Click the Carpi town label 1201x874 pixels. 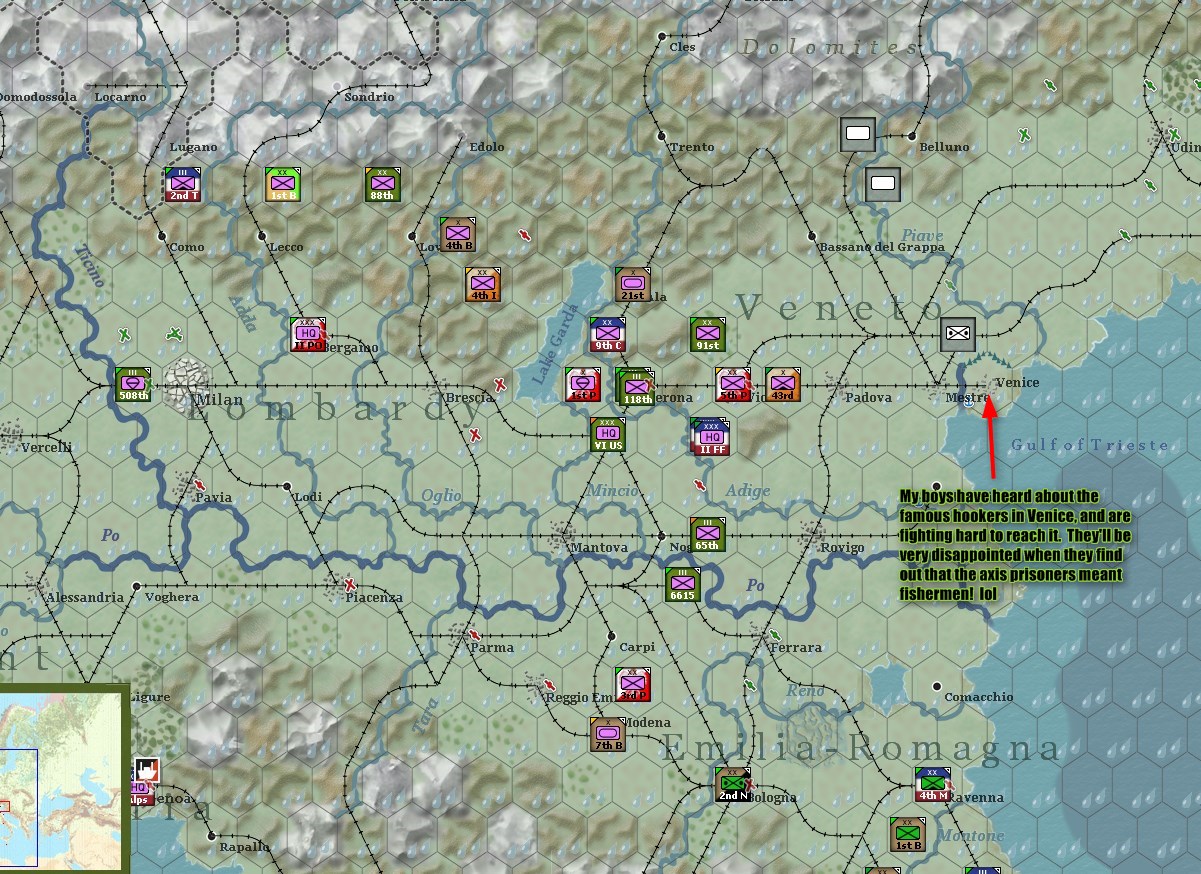coord(637,648)
